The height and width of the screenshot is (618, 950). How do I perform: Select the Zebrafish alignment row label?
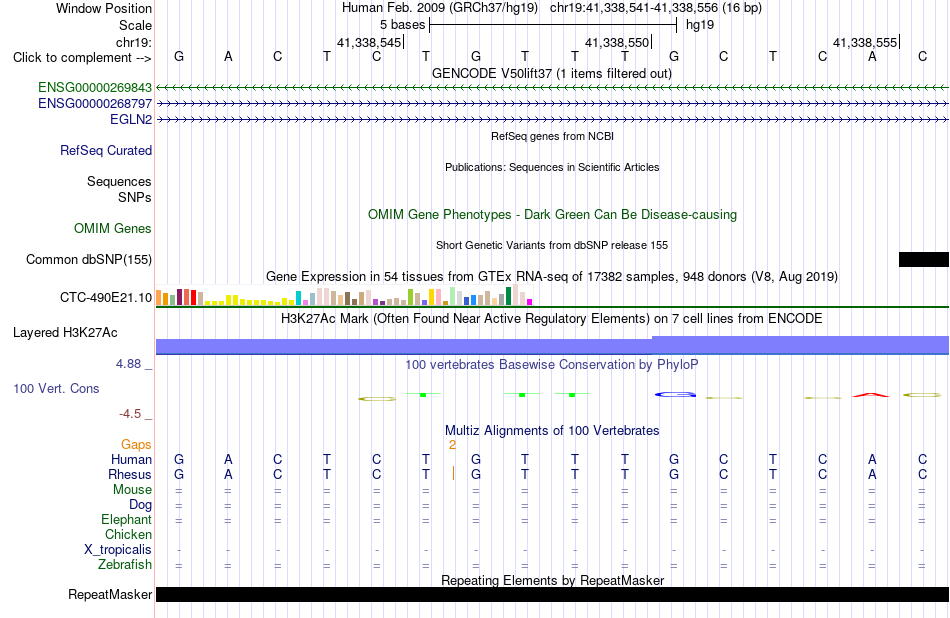pyautogui.click(x=125, y=565)
